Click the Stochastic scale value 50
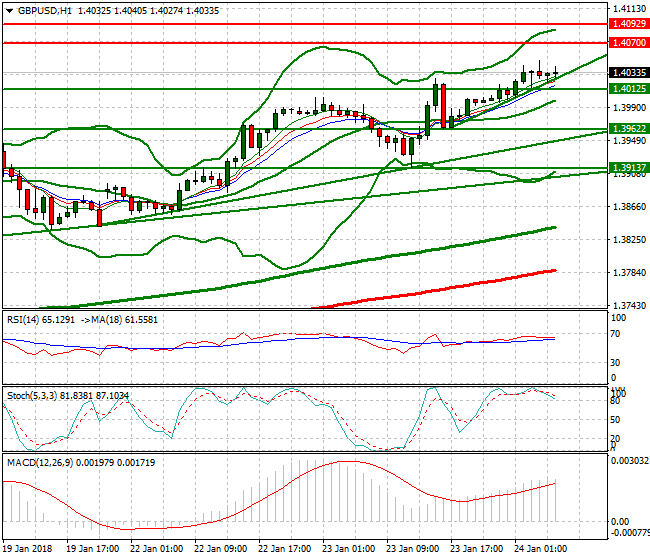This screenshot has width=650, height=560. pyautogui.click(x=616, y=420)
